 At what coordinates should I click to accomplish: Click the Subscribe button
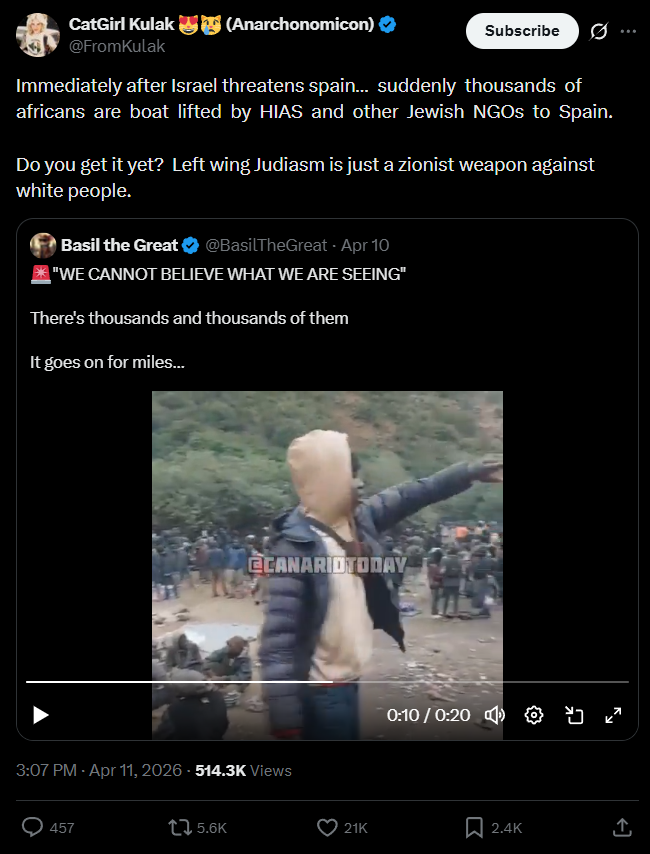pos(522,31)
